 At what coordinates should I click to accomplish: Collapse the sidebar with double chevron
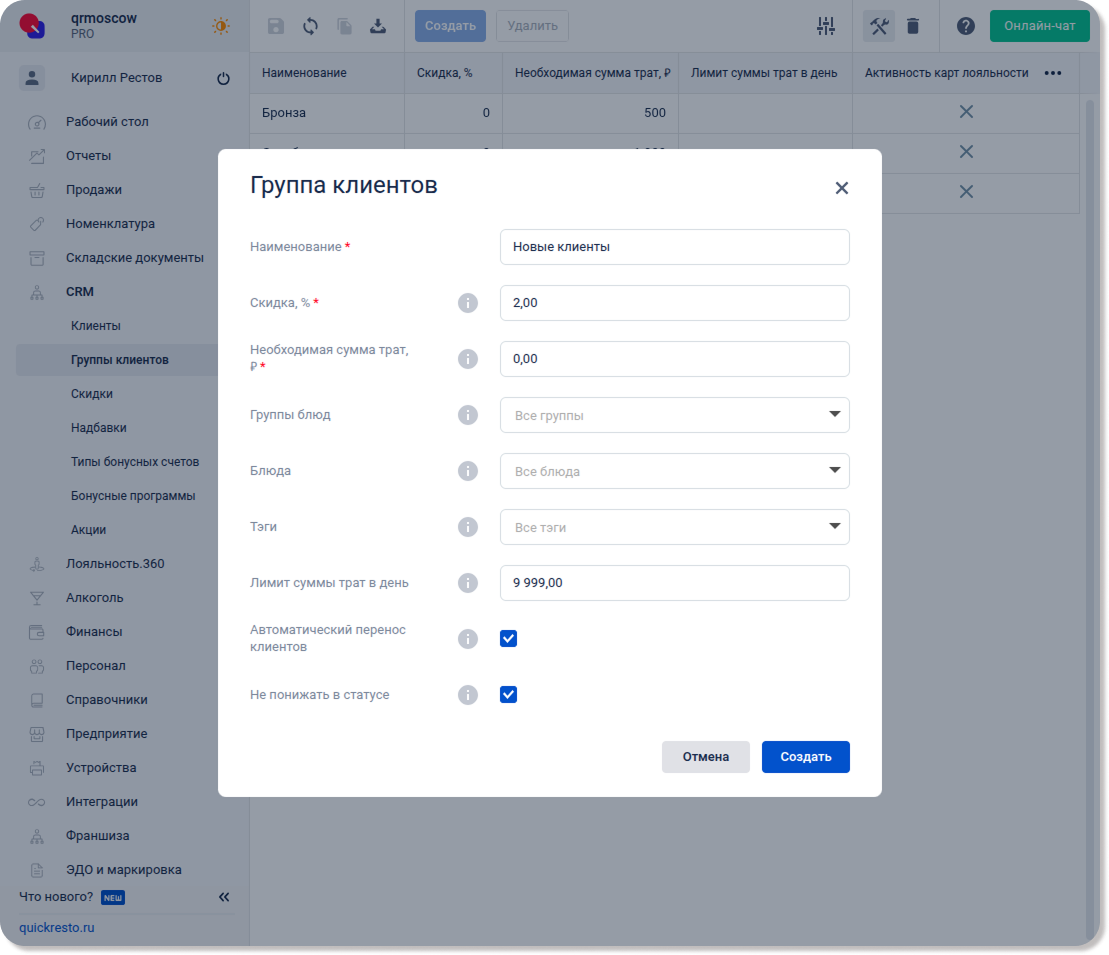[x=224, y=897]
